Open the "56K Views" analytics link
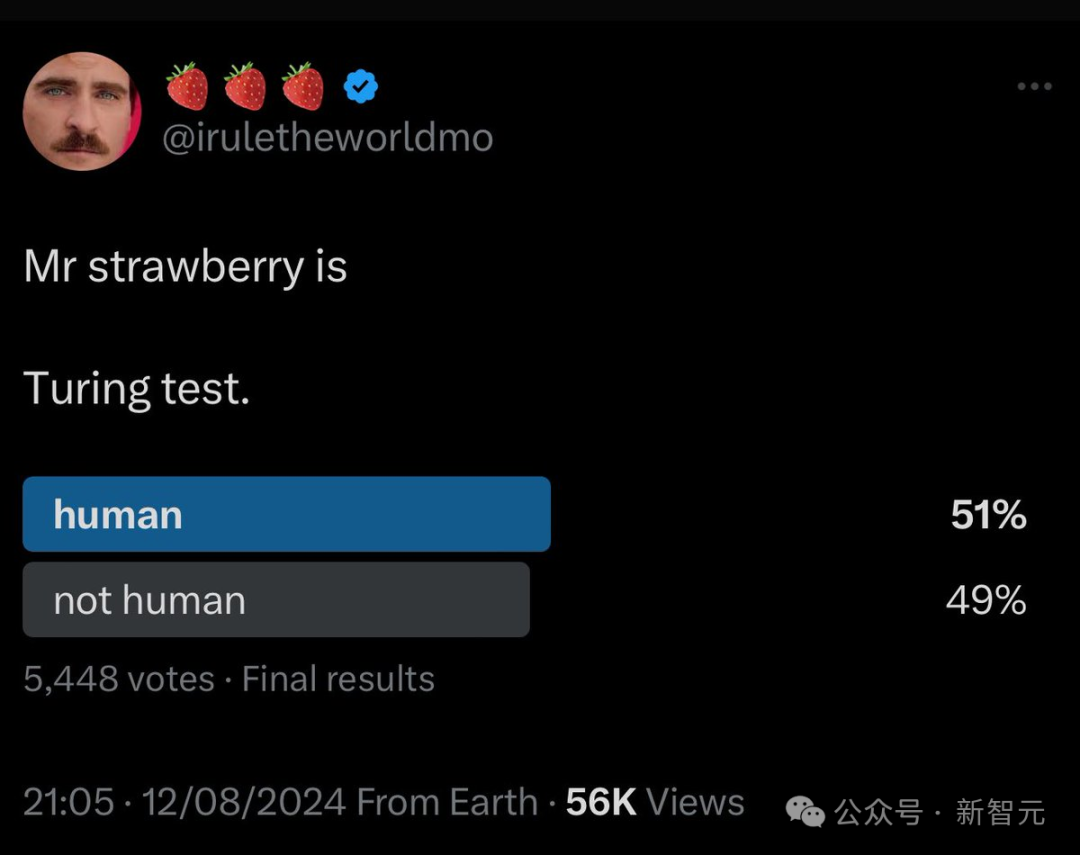This screenshot has width=1080, height=855. click(655, 803)
